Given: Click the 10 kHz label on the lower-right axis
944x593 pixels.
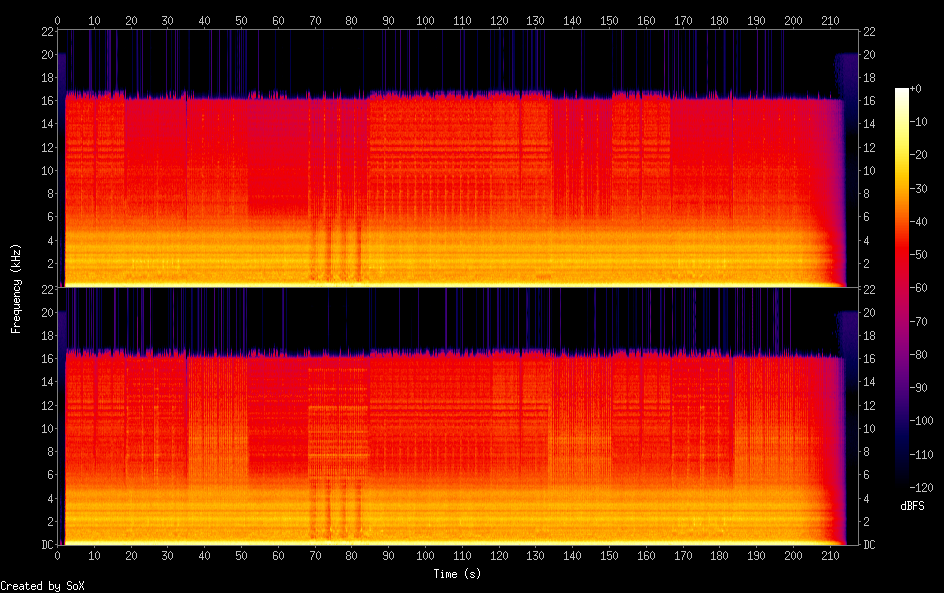Looking at the screenshot, I should click(x=869, y=428).
